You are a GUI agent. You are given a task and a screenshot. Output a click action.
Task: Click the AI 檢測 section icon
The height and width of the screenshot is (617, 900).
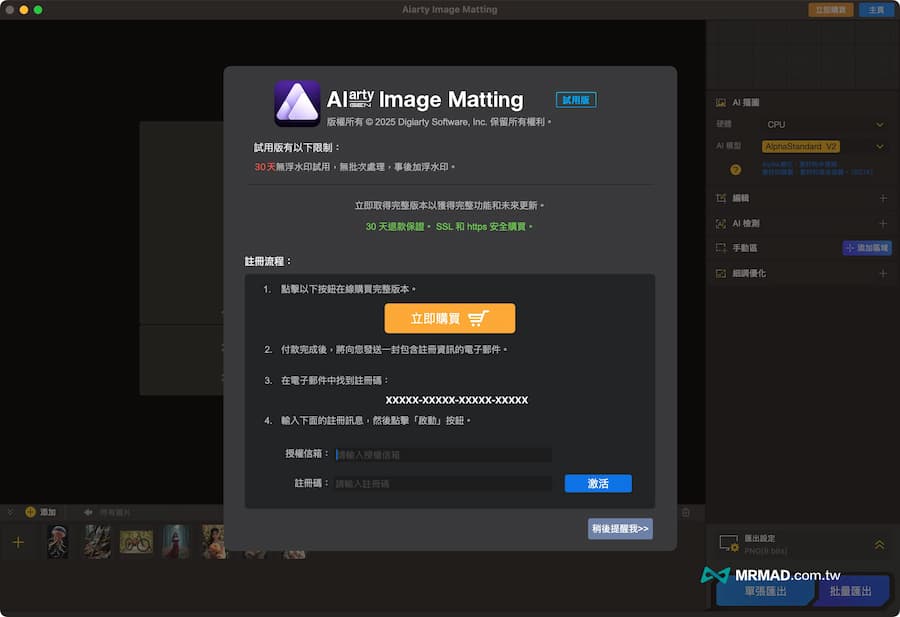(721, 222)
